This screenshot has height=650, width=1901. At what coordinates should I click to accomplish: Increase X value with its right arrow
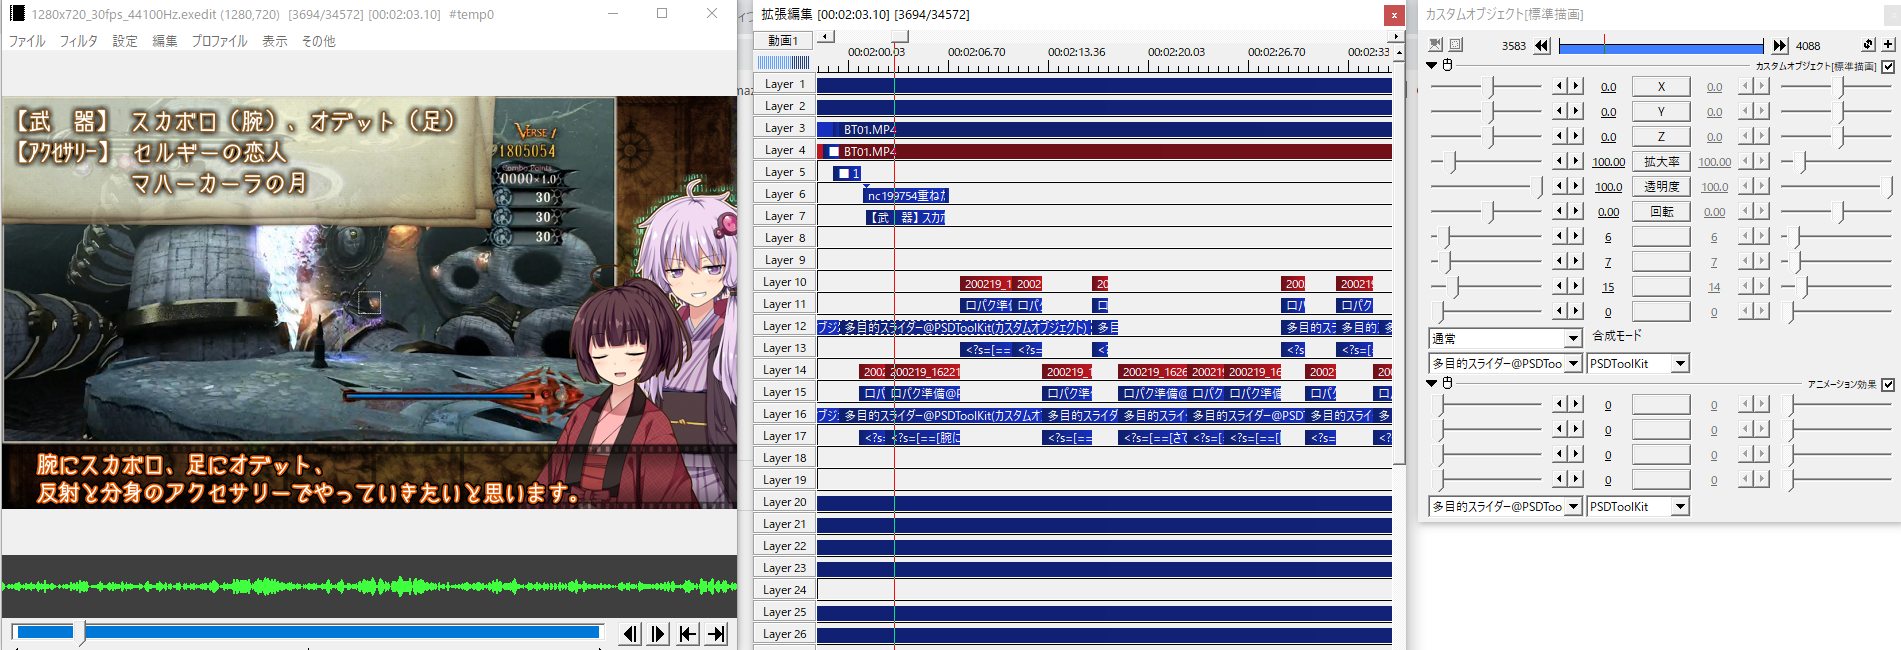(1576, 86)
